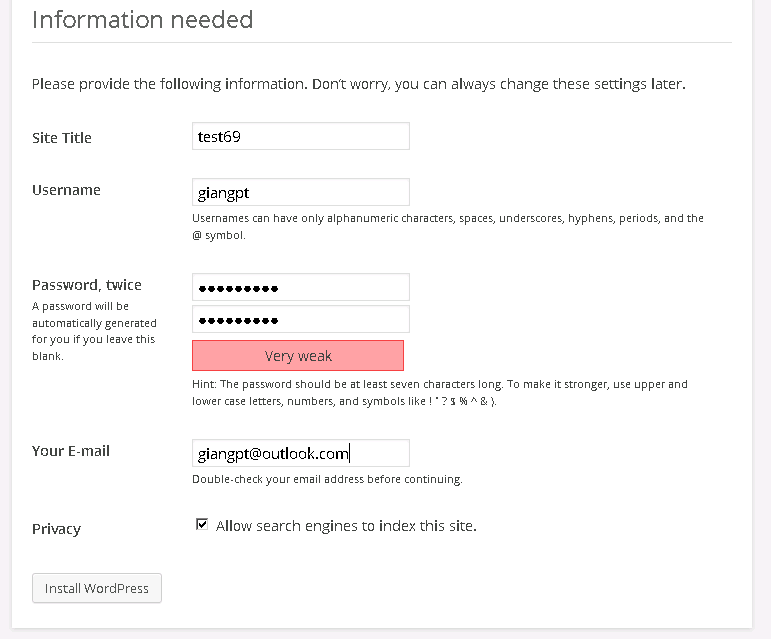Click the Username label text
771x639 pixels.
(66, 190)
